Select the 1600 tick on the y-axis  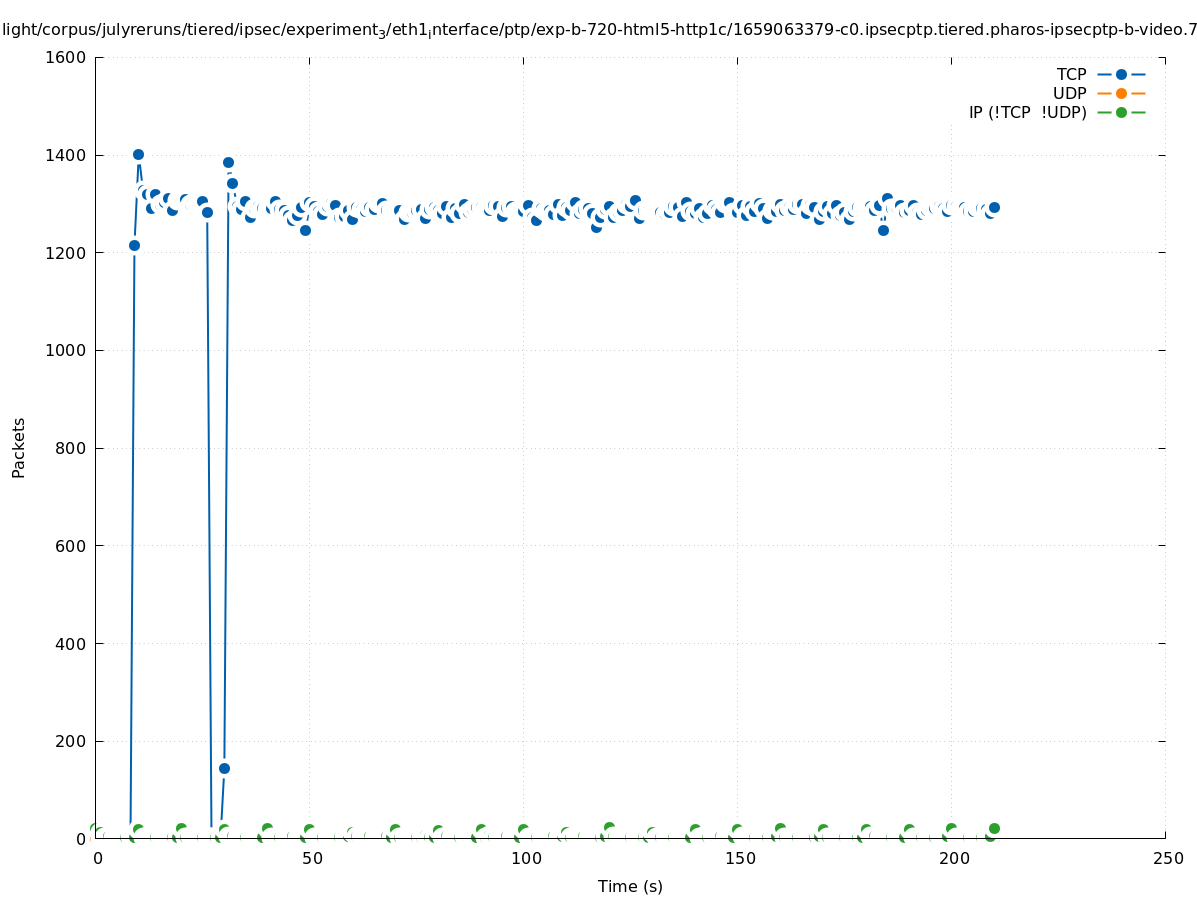(67, 58)
